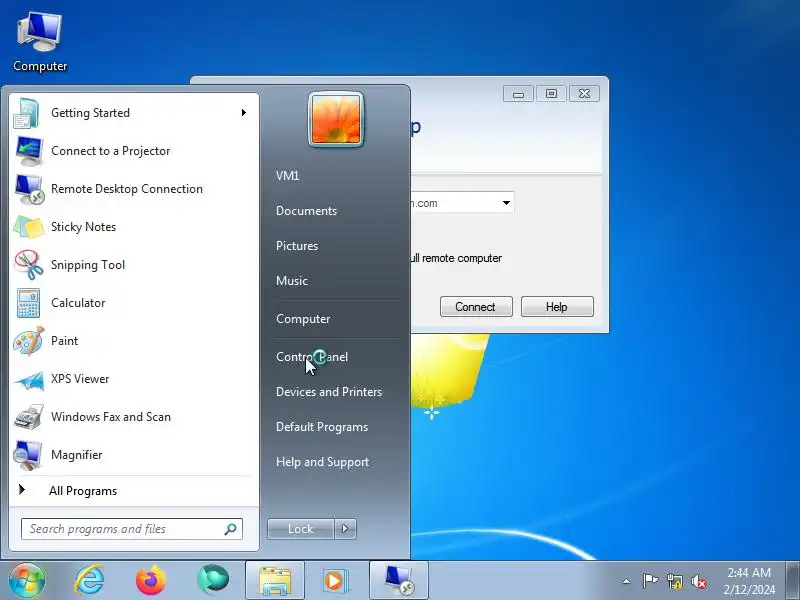Screen dimensions: 800x600
Task: Open Devices and Printers
Action: (329, 392)
